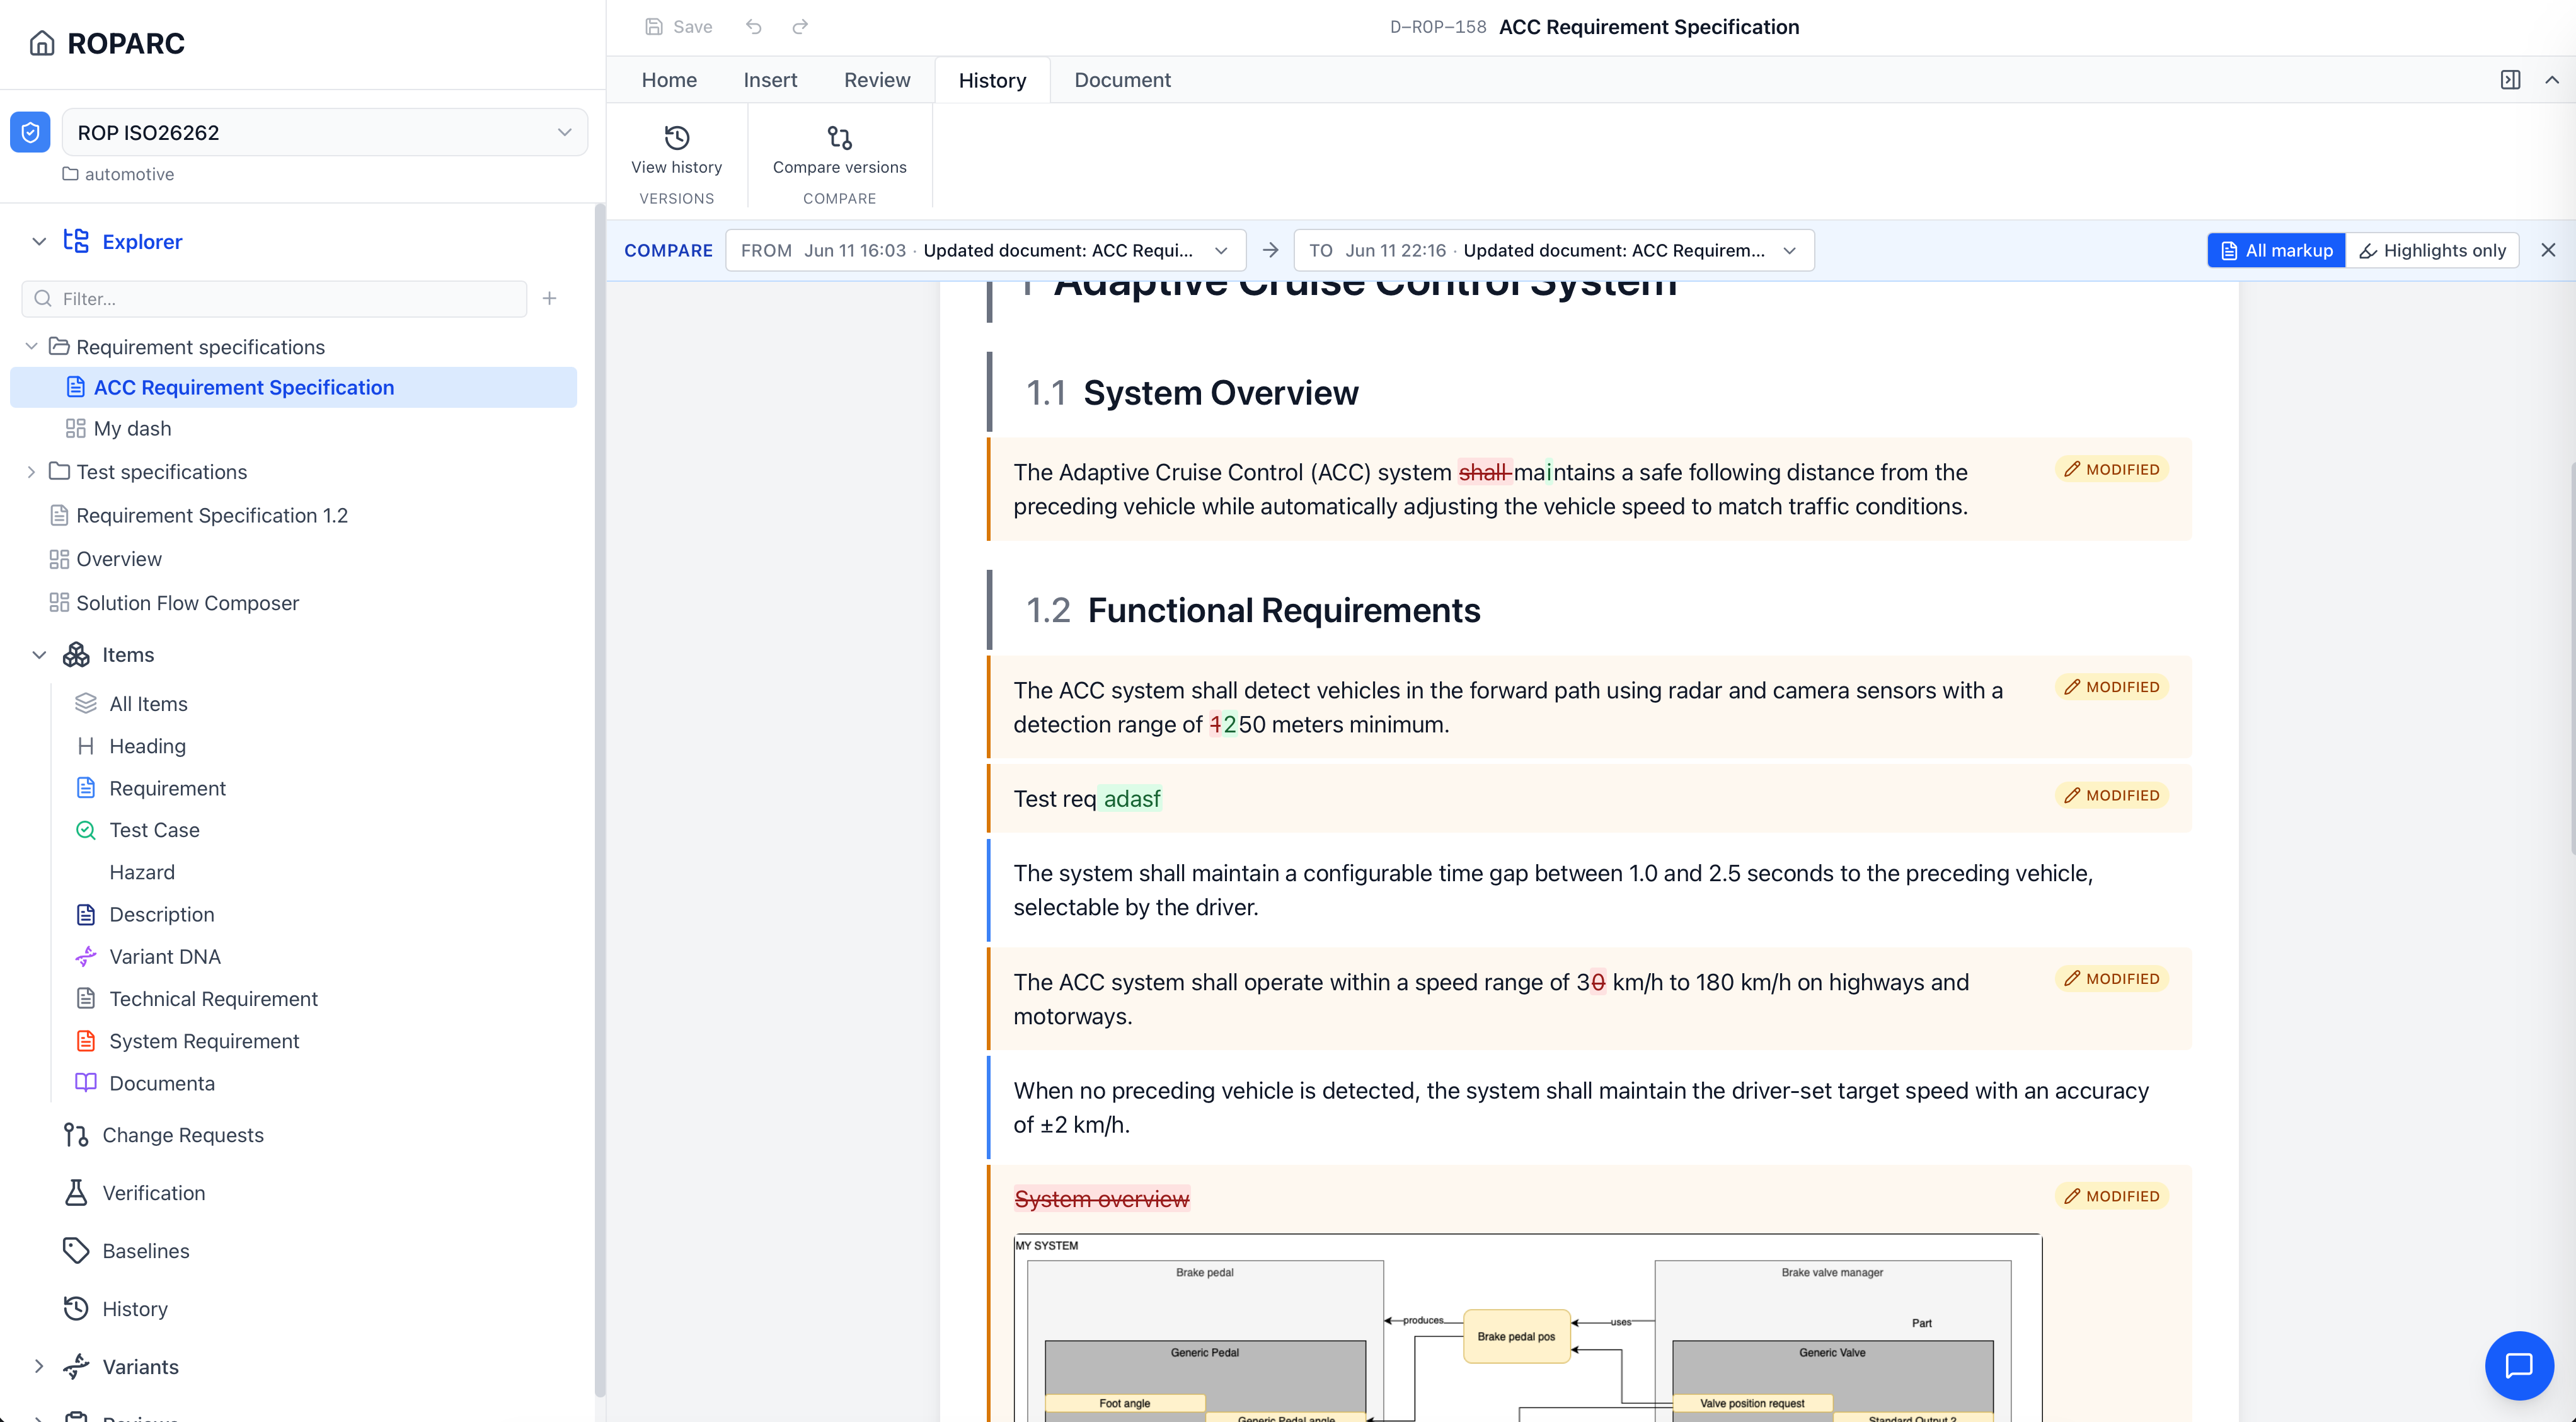Image resolution: width=2576 pixels, height=1422 pixels.
Task: Click the automotive folder label
Action: point(129,174)
